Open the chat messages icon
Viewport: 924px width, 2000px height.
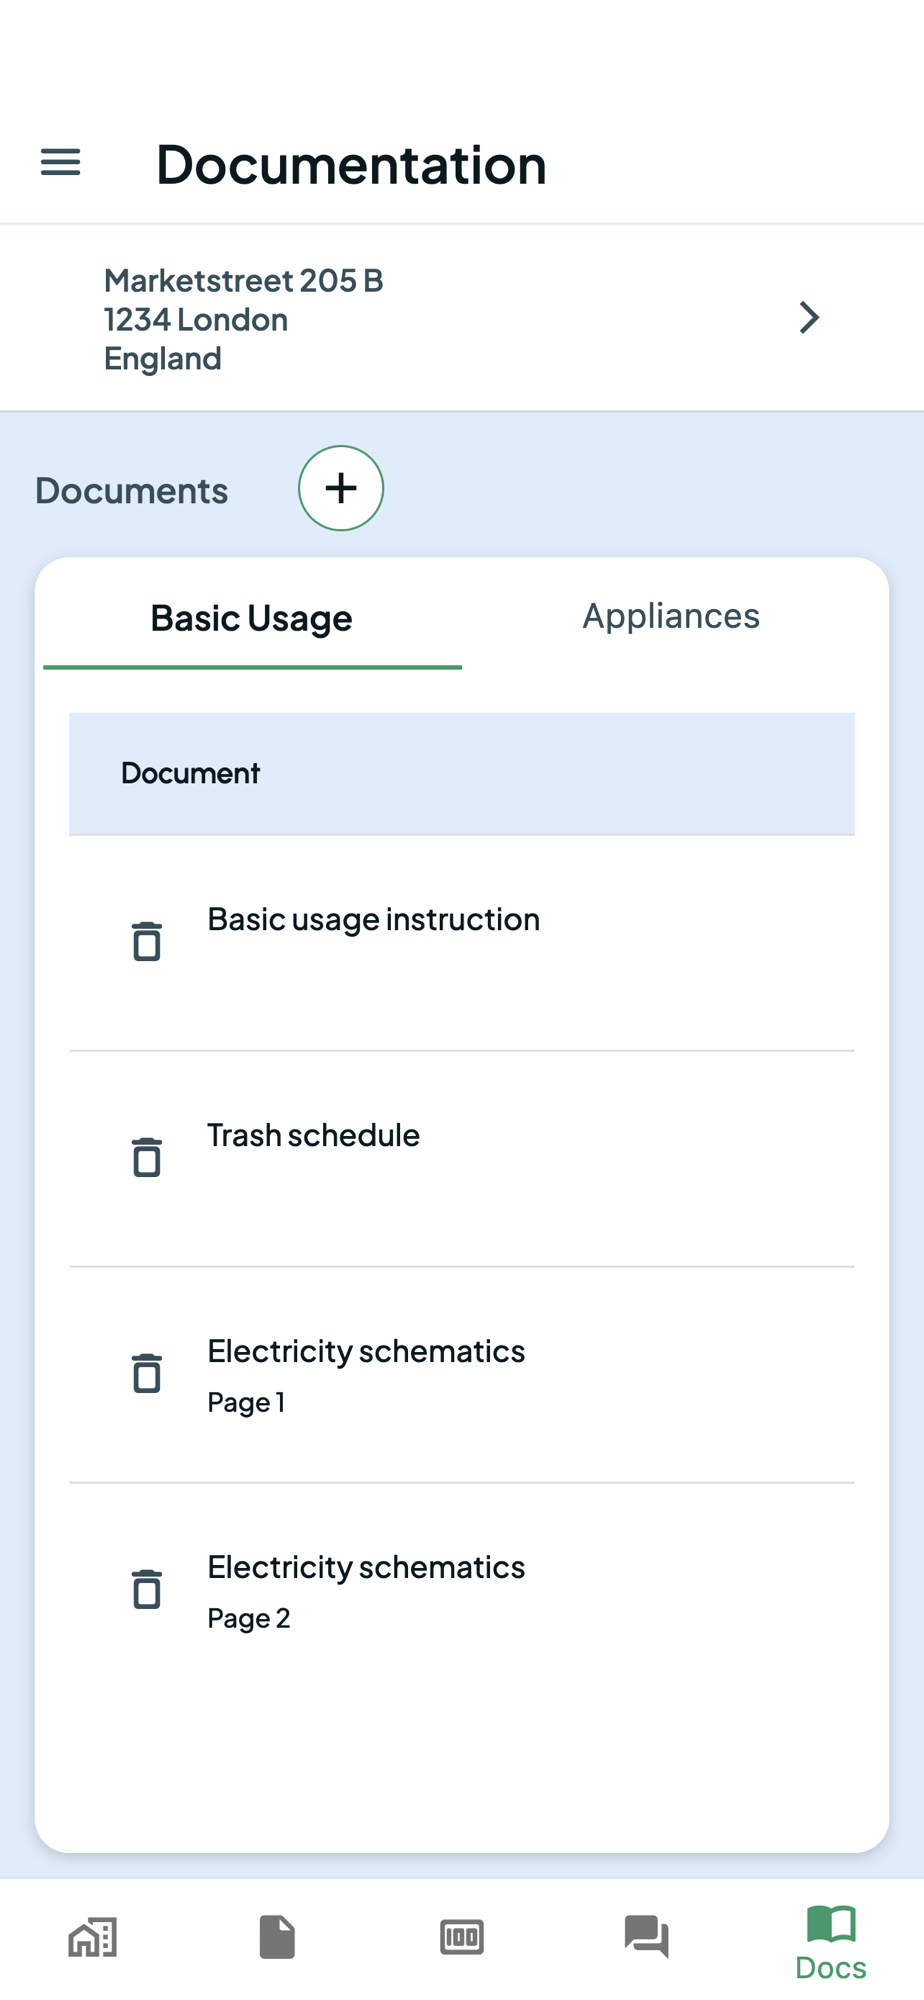click(x=646, y=1938)
